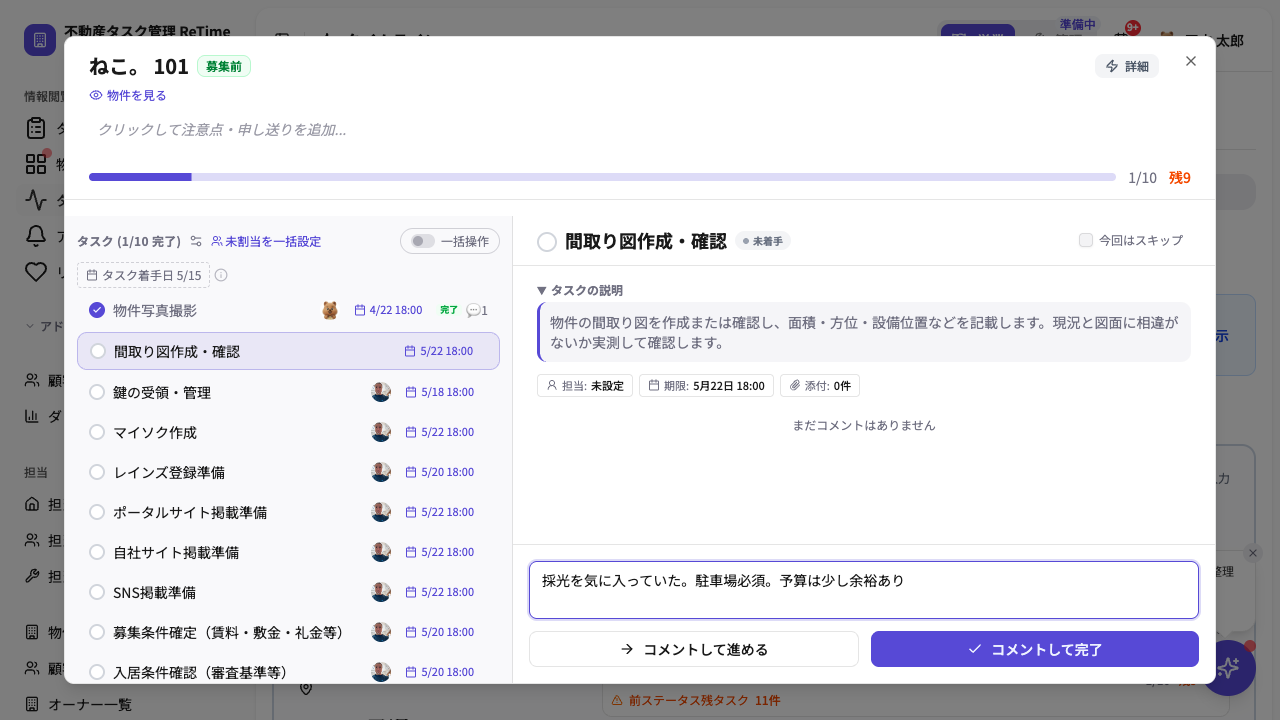The width and height of the screenshot is (1280, 720).
Task: Click bell notification icon in sidebar
Action: click(36, 236)
